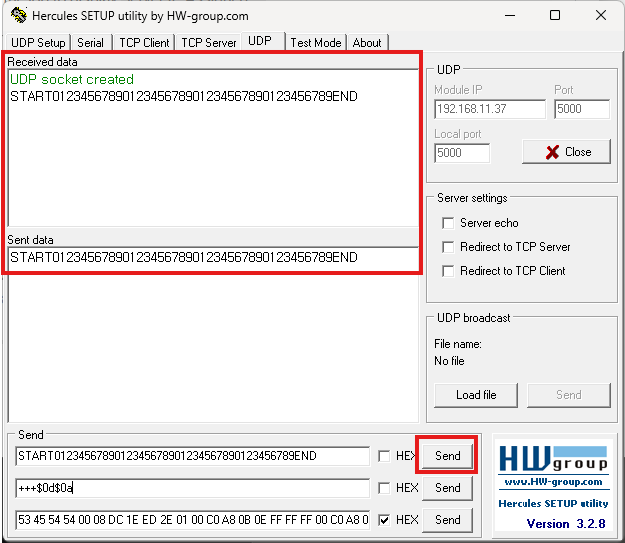
Task: Enable the Server echo checkbox
Action: click(448, 223)
